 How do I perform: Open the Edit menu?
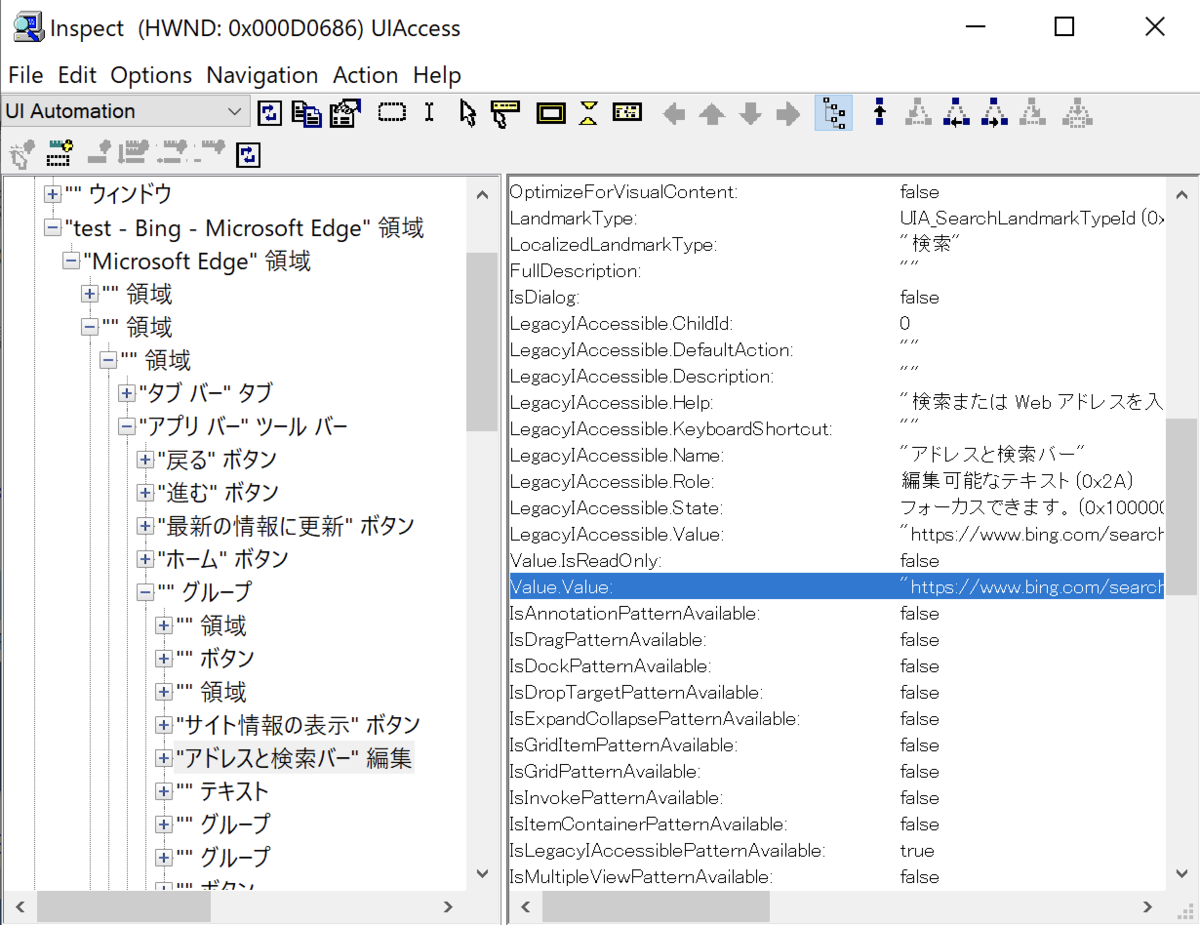(77, 75)
